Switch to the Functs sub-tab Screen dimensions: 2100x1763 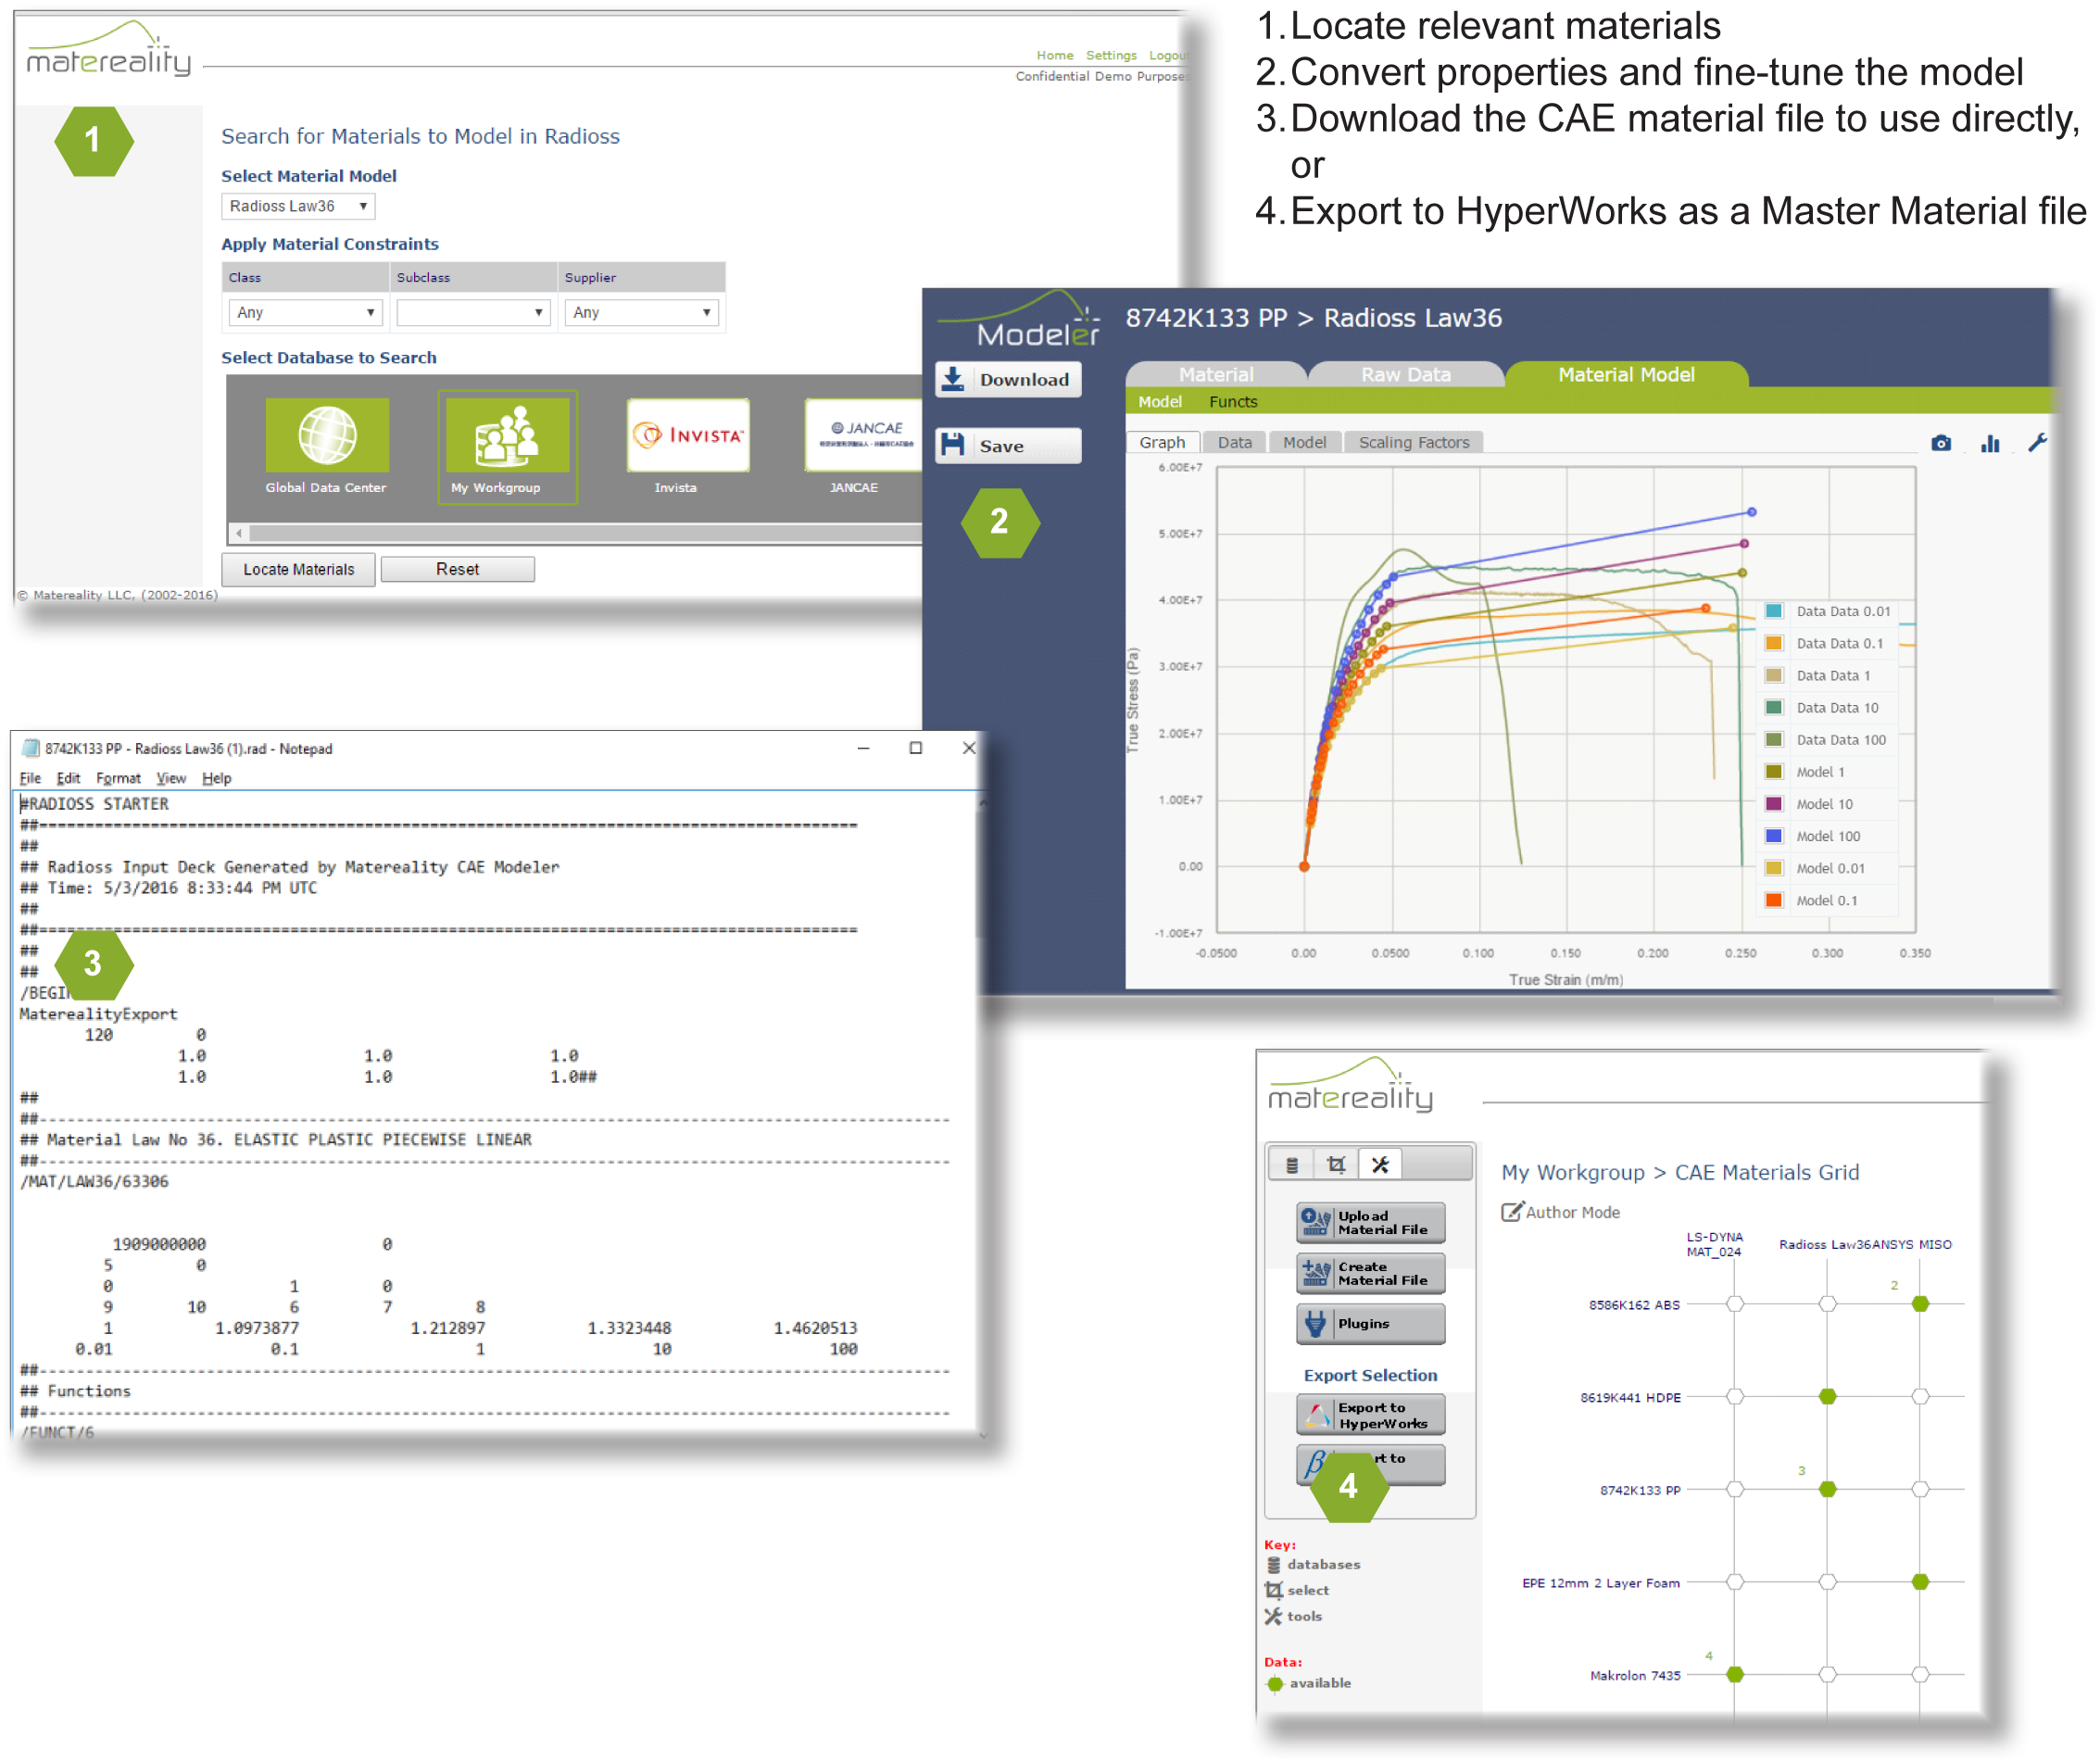tap(1233, 402)
